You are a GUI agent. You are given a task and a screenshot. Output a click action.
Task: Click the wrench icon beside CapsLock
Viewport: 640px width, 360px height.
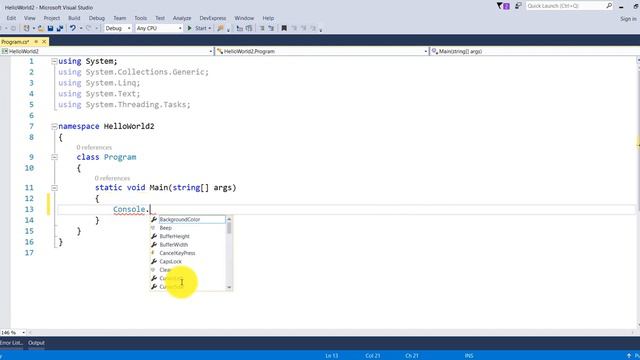pos(154,261)
